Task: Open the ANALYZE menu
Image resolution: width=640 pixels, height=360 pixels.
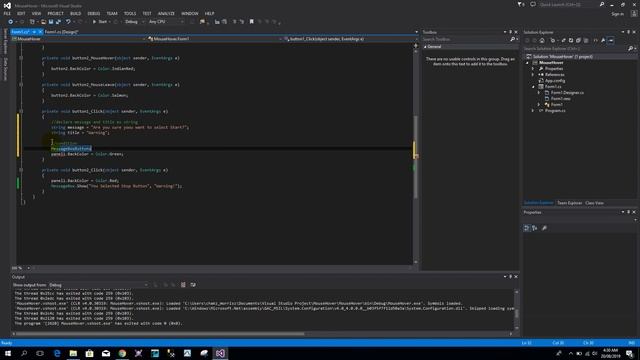Action: [x=166, y=13]
